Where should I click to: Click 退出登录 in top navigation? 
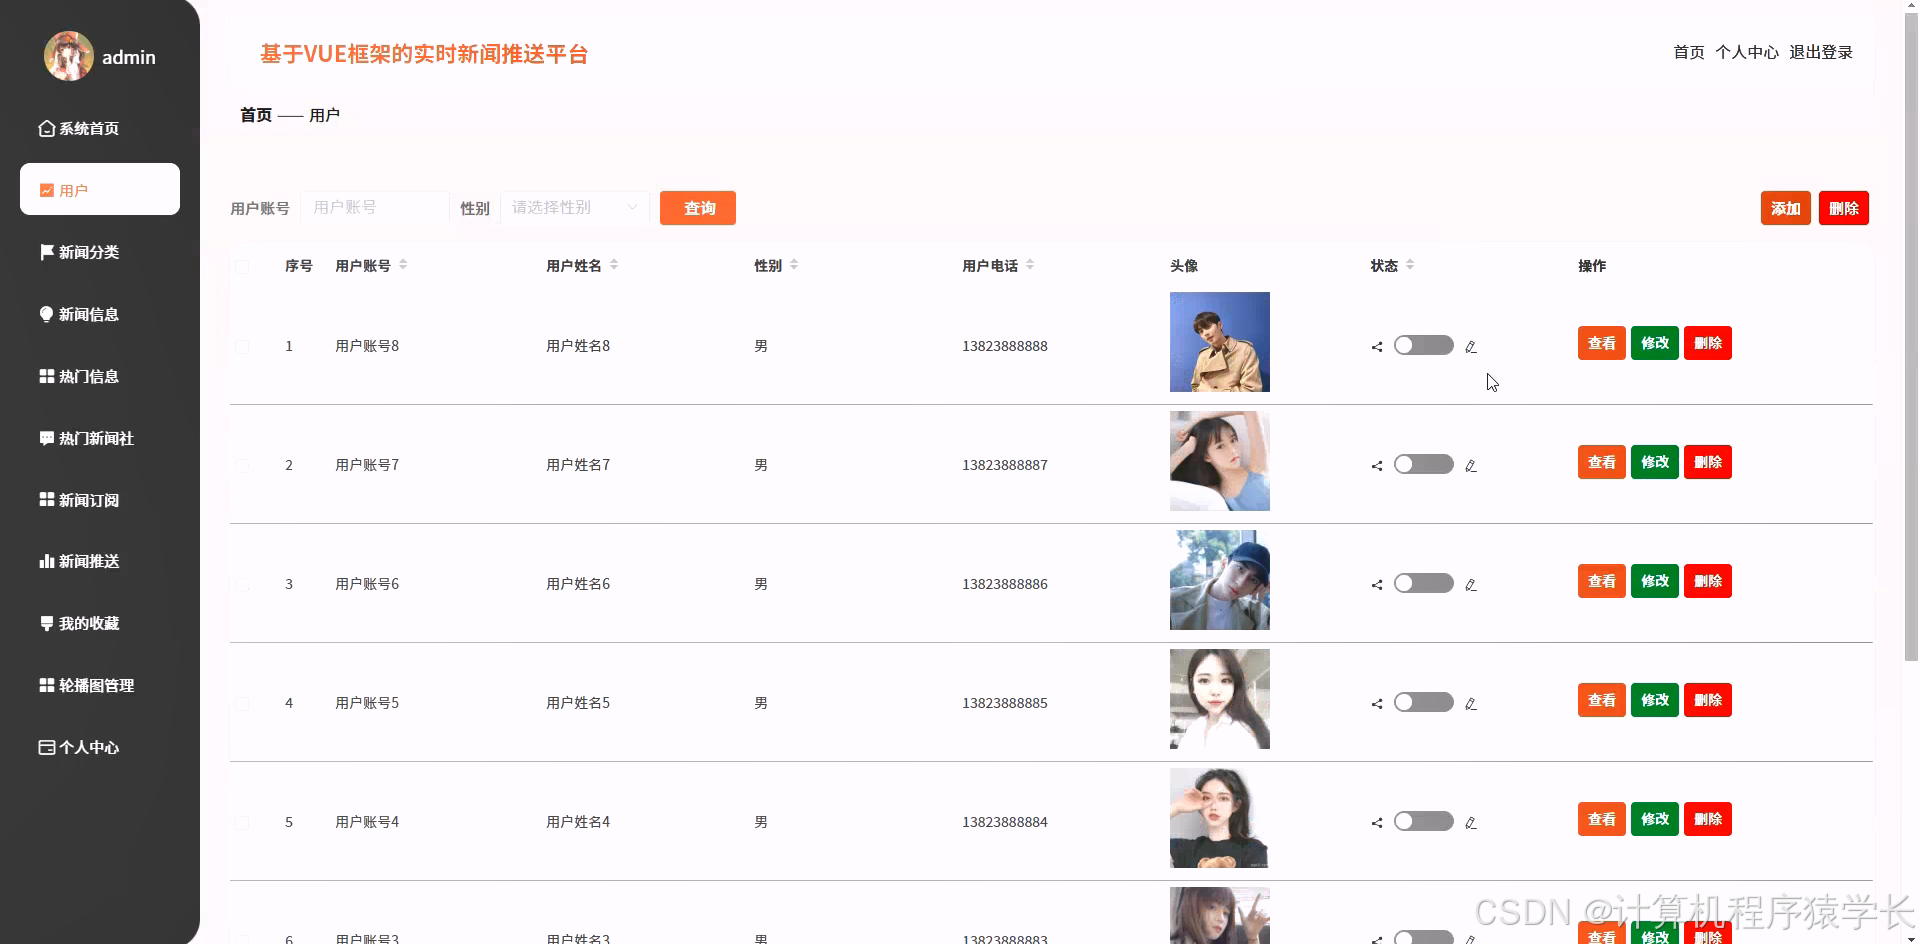[1820, 52]
